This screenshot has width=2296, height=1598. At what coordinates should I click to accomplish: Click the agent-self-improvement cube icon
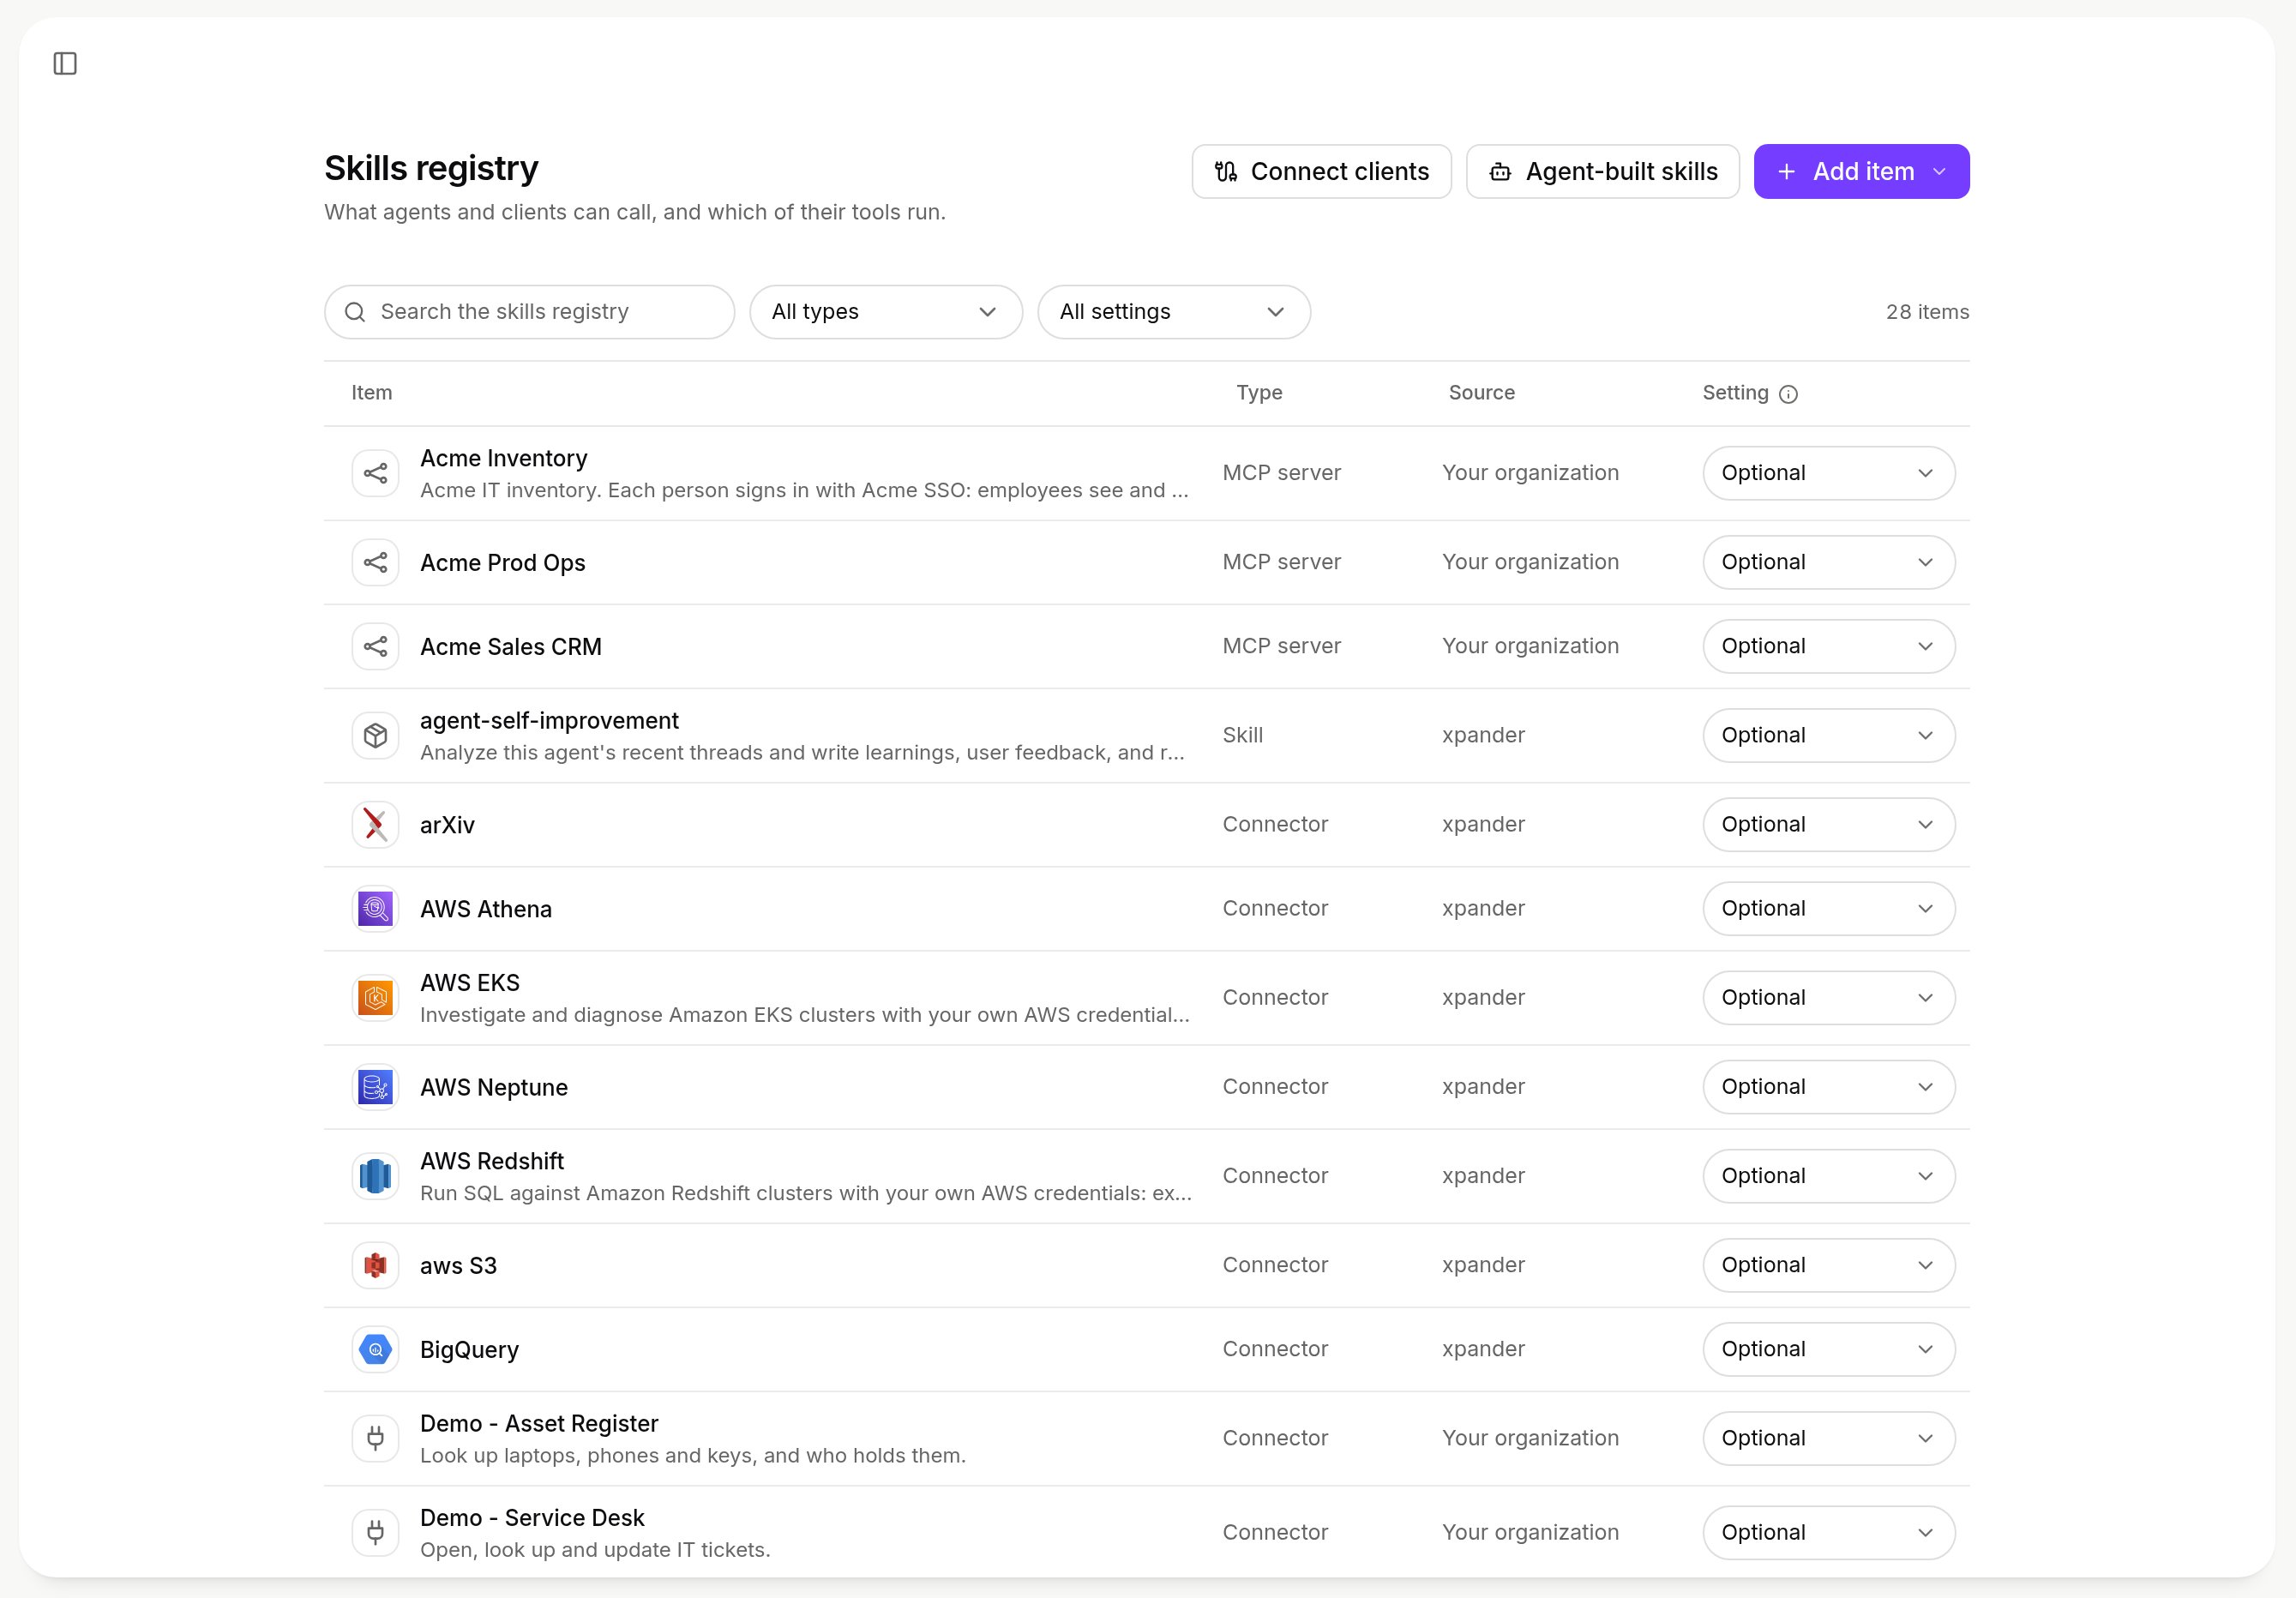tap(375, 735)
